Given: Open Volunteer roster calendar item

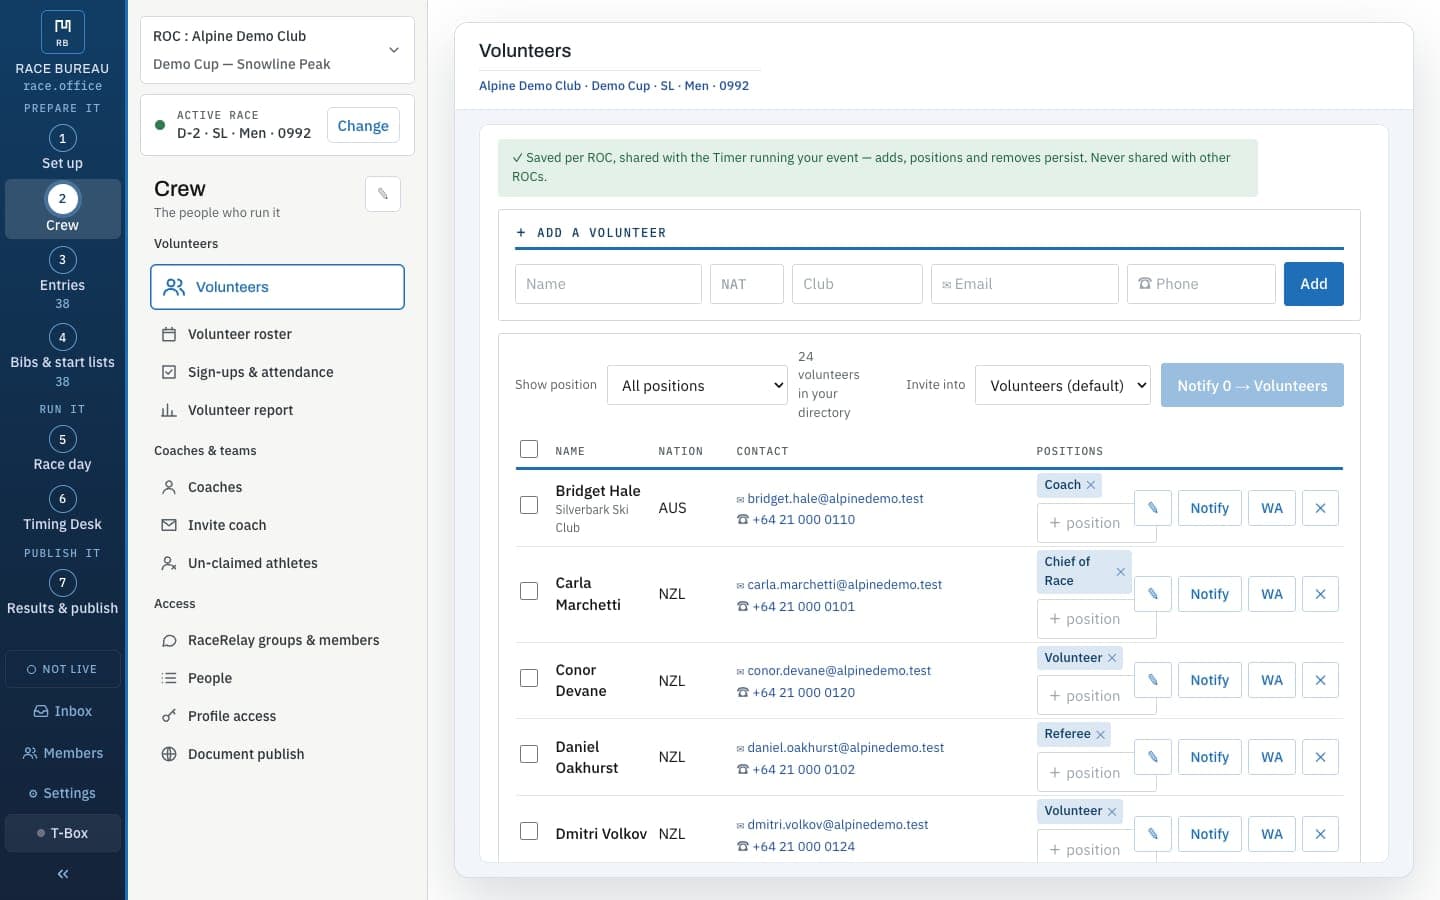Looking at the screenshot, I should click(x=277, y=334).
